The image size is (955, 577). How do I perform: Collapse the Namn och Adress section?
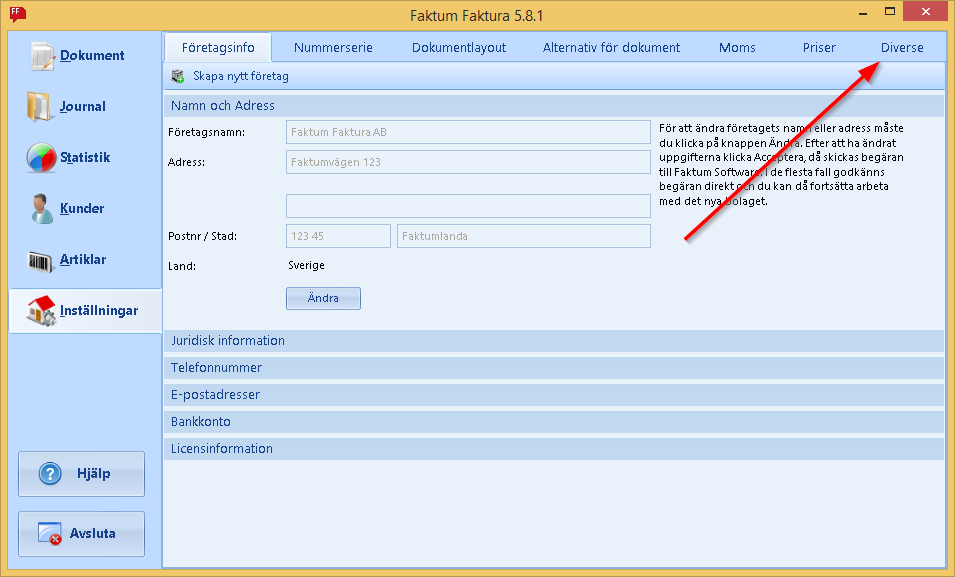[554, 105]
